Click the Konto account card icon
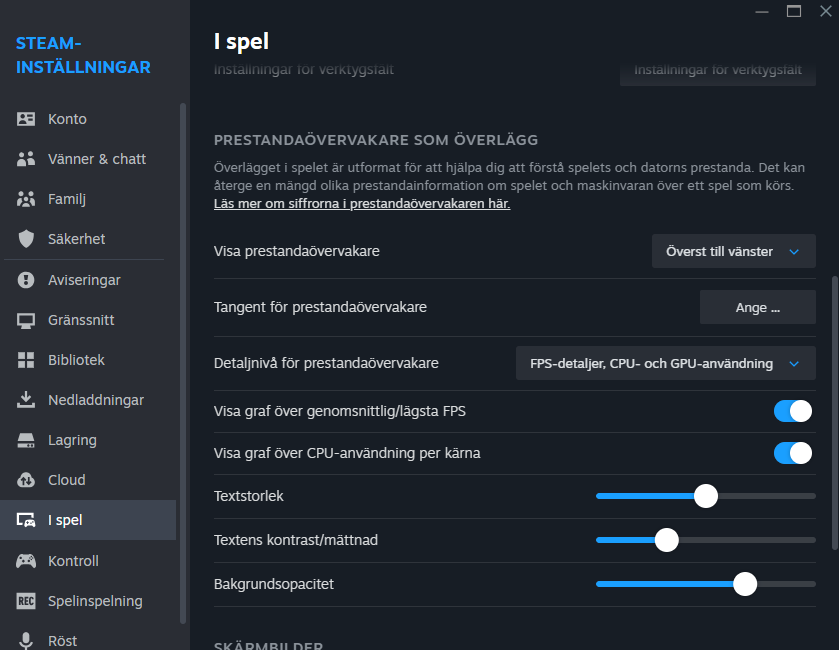Image resolution: width=839 pixels, height=650 pixels. pyautogui.click(x=26, y=119)
